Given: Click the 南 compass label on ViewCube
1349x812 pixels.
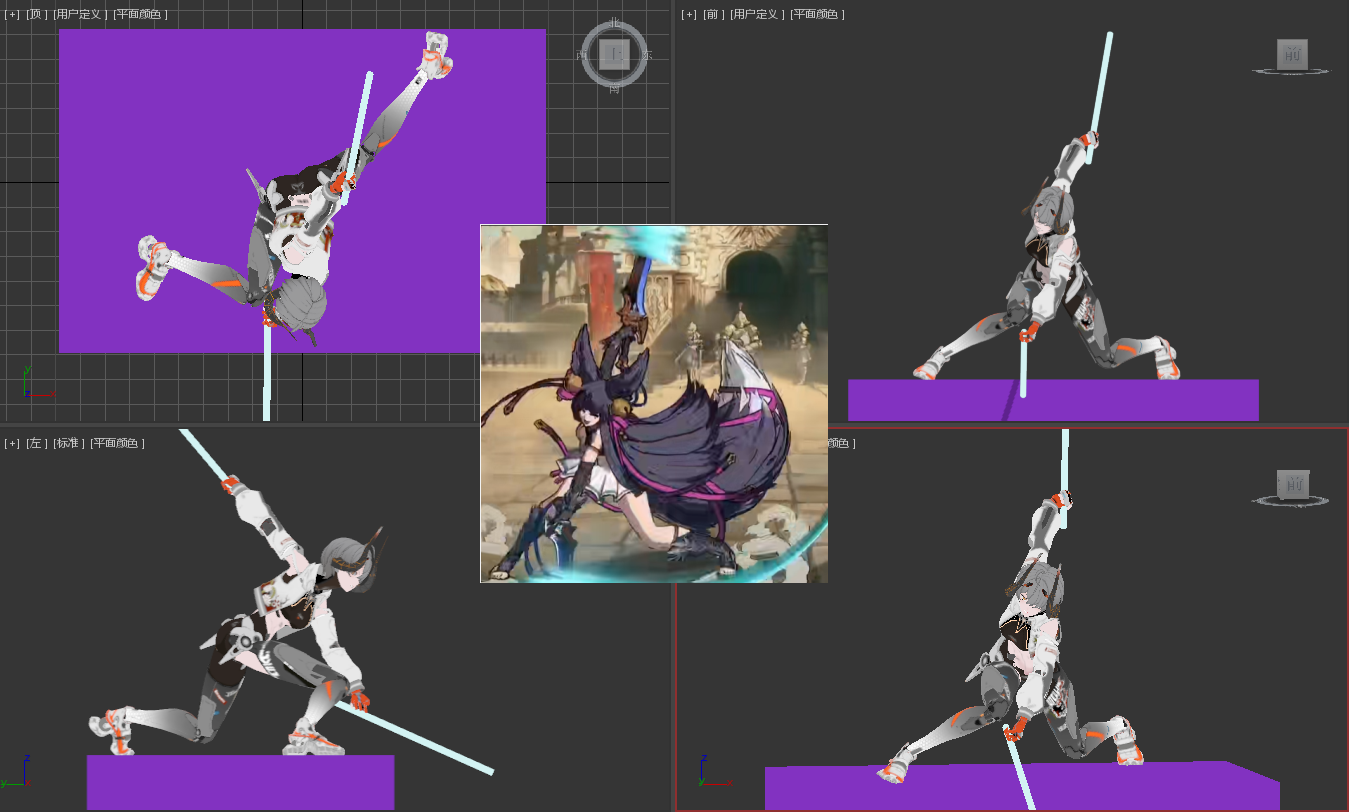Looking at the screenshot, I should coord(614,89).
